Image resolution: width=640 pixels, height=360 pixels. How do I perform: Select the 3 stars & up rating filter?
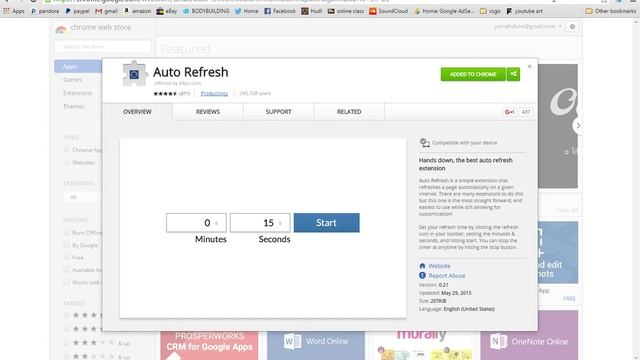pos(67,343)
